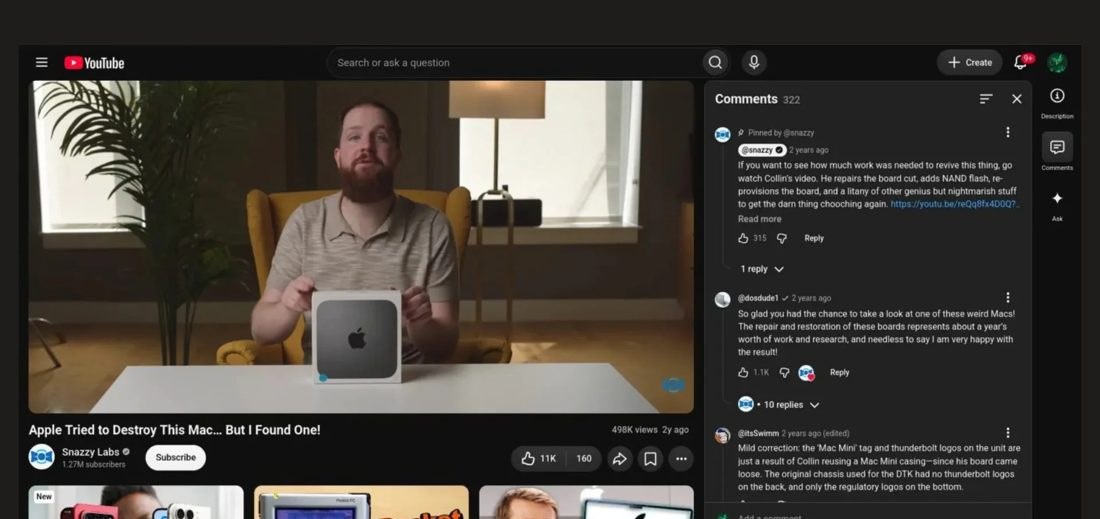This screenshot has height=519, width=1100.
Task: Click pinned comment timestamp 2 years ago
Action: pyautogui.click(x=808, y=150)
